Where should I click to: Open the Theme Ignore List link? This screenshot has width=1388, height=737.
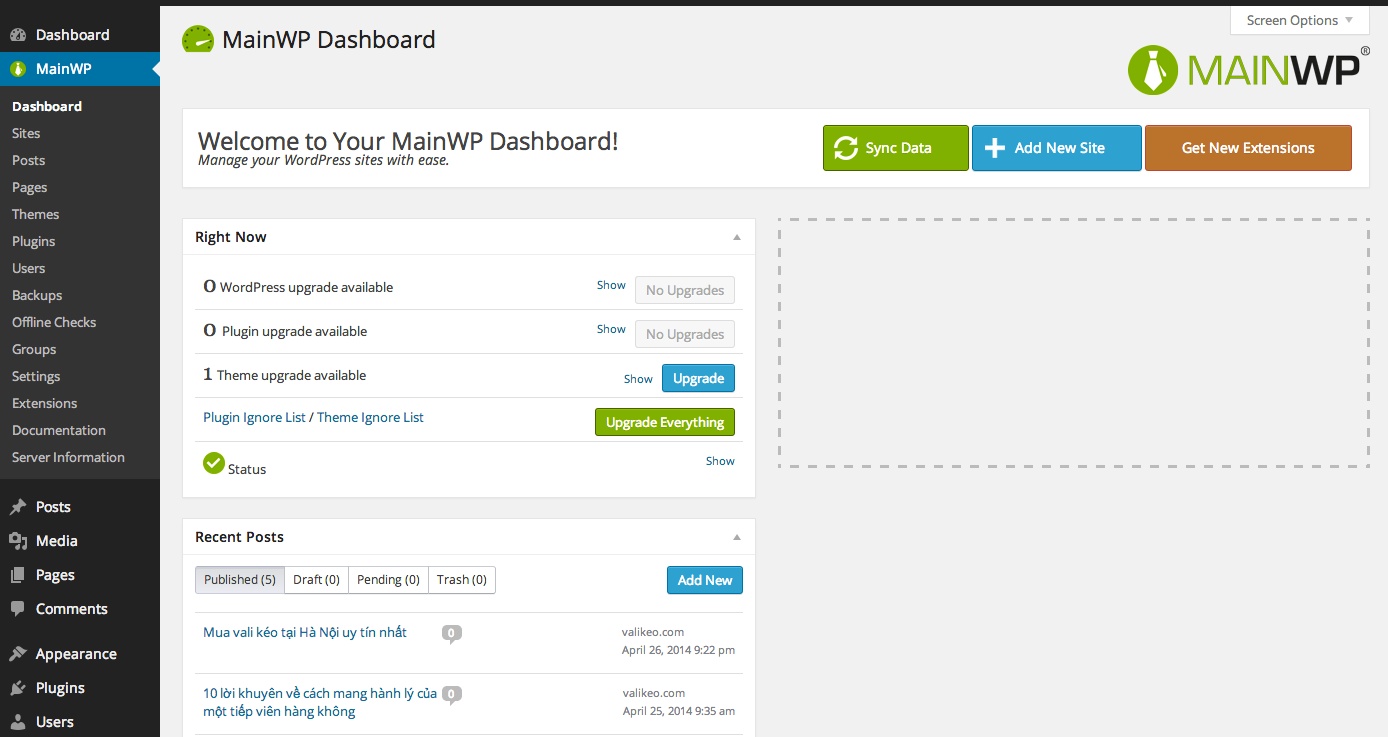pos(370,417)
